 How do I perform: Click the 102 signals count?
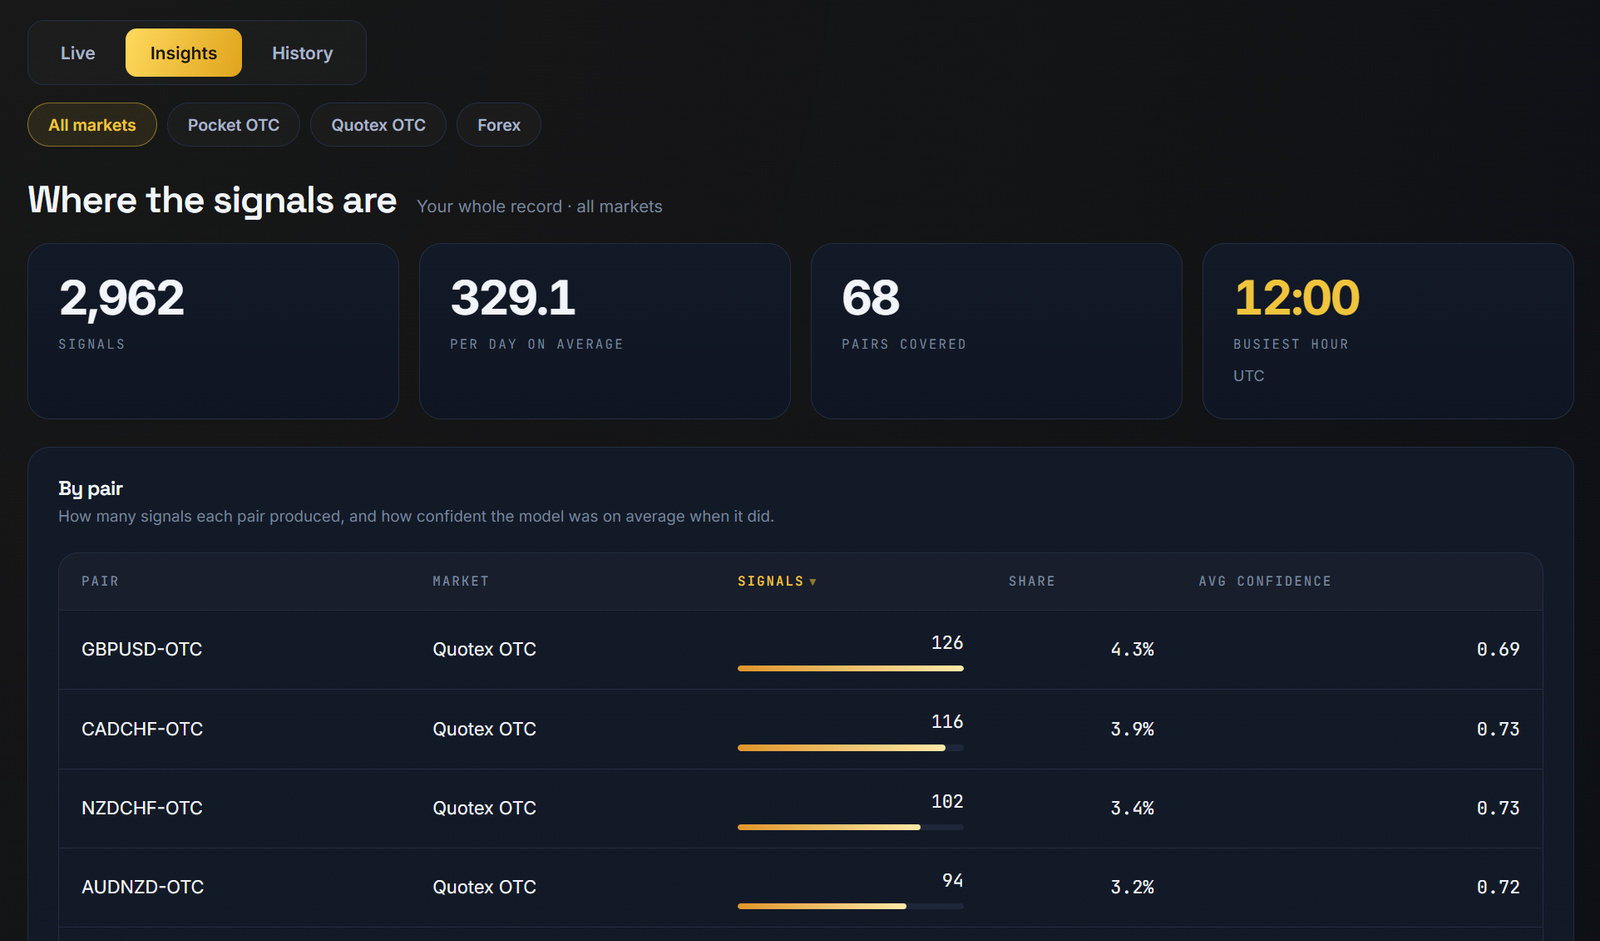(947, 801)
